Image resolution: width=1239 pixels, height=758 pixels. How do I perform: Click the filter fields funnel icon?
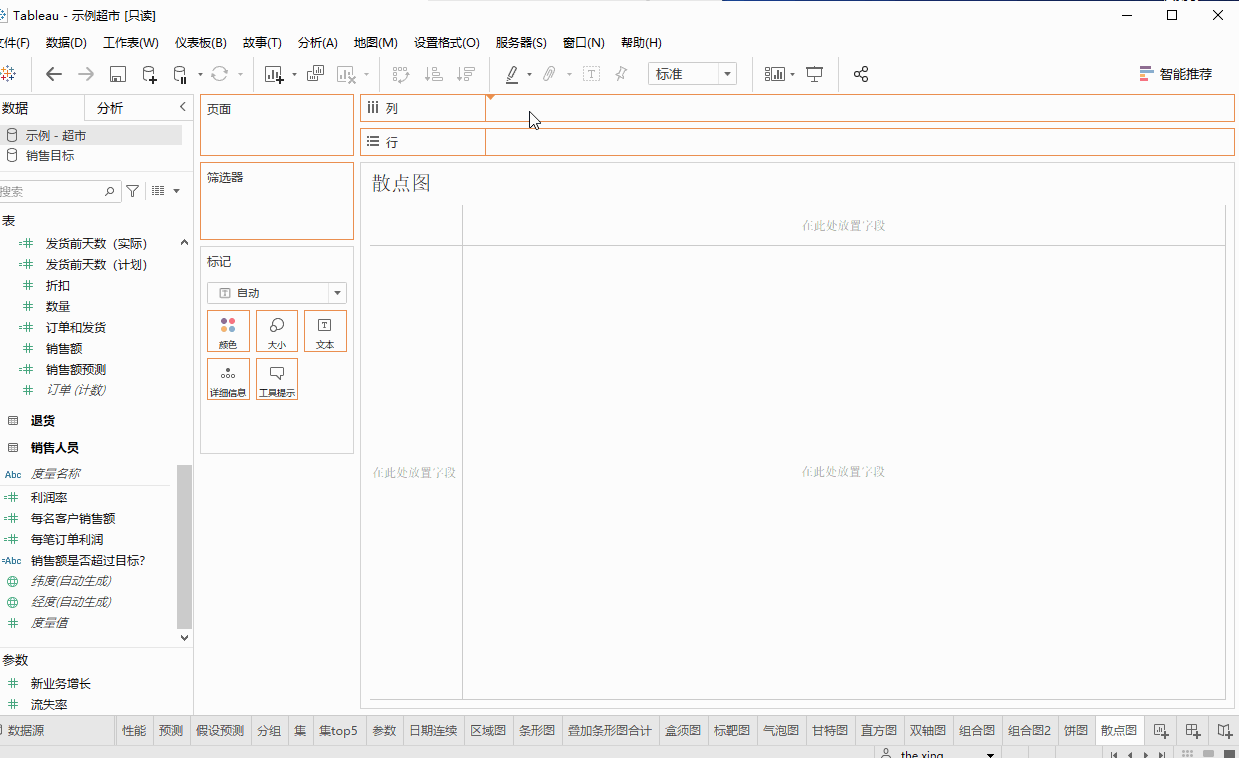point(133,190)
